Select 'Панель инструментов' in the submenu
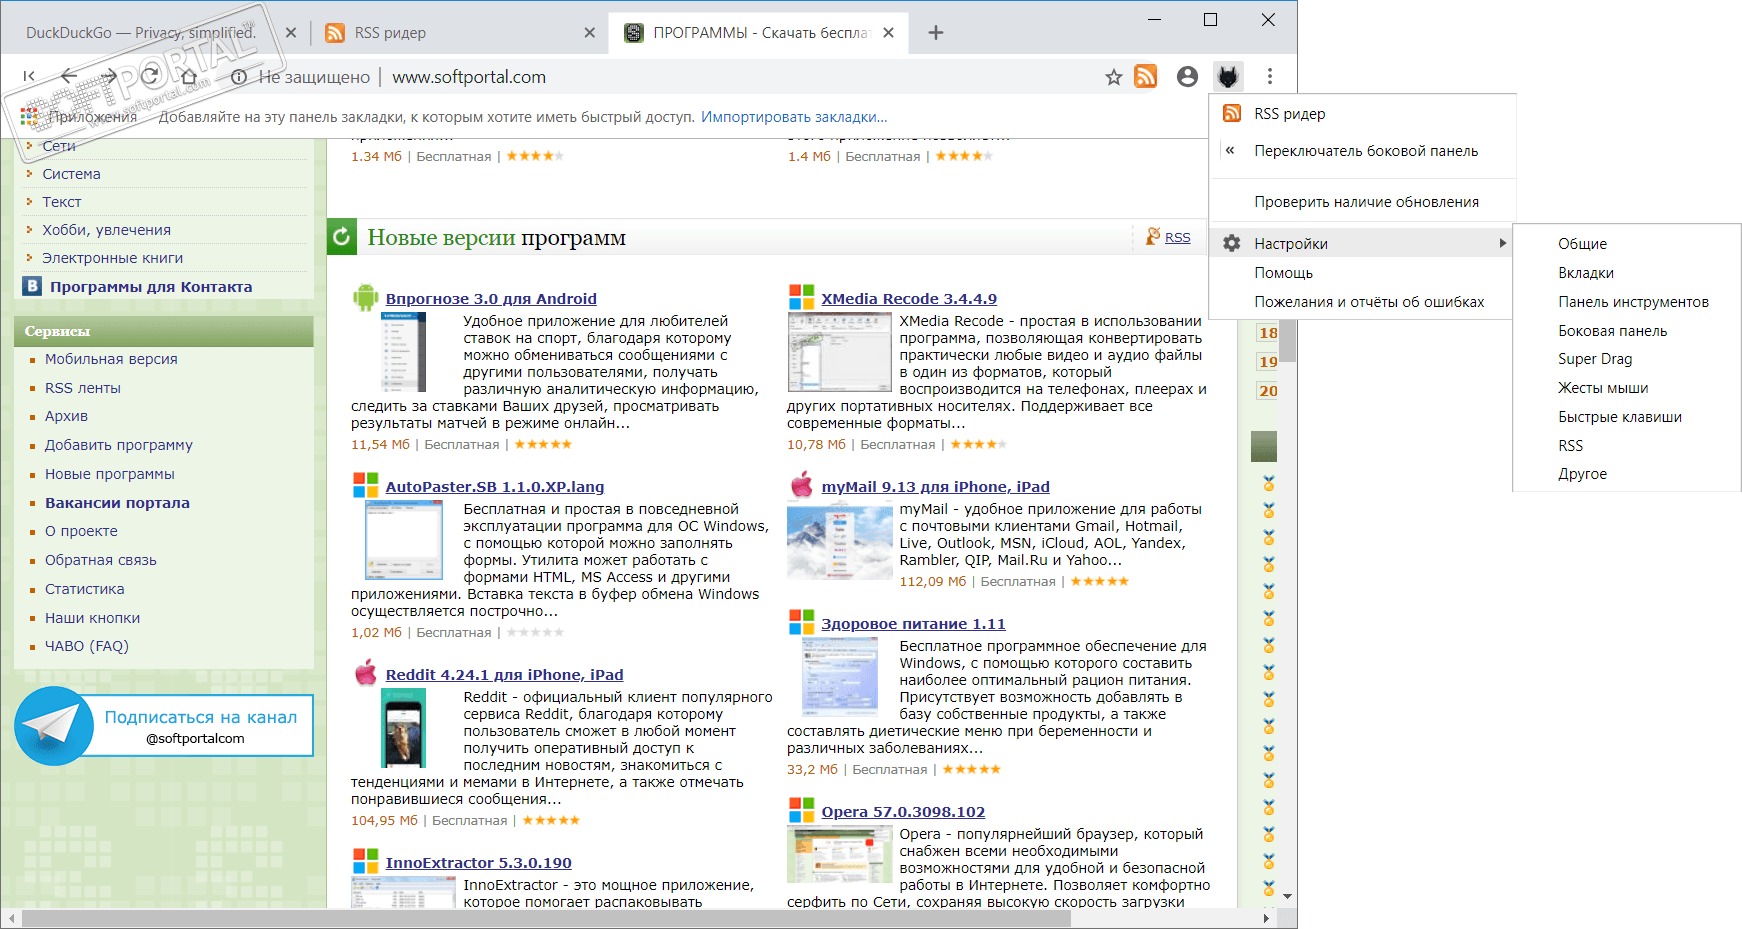The height and width of the screenshot is (929, 1742). 1627,302
